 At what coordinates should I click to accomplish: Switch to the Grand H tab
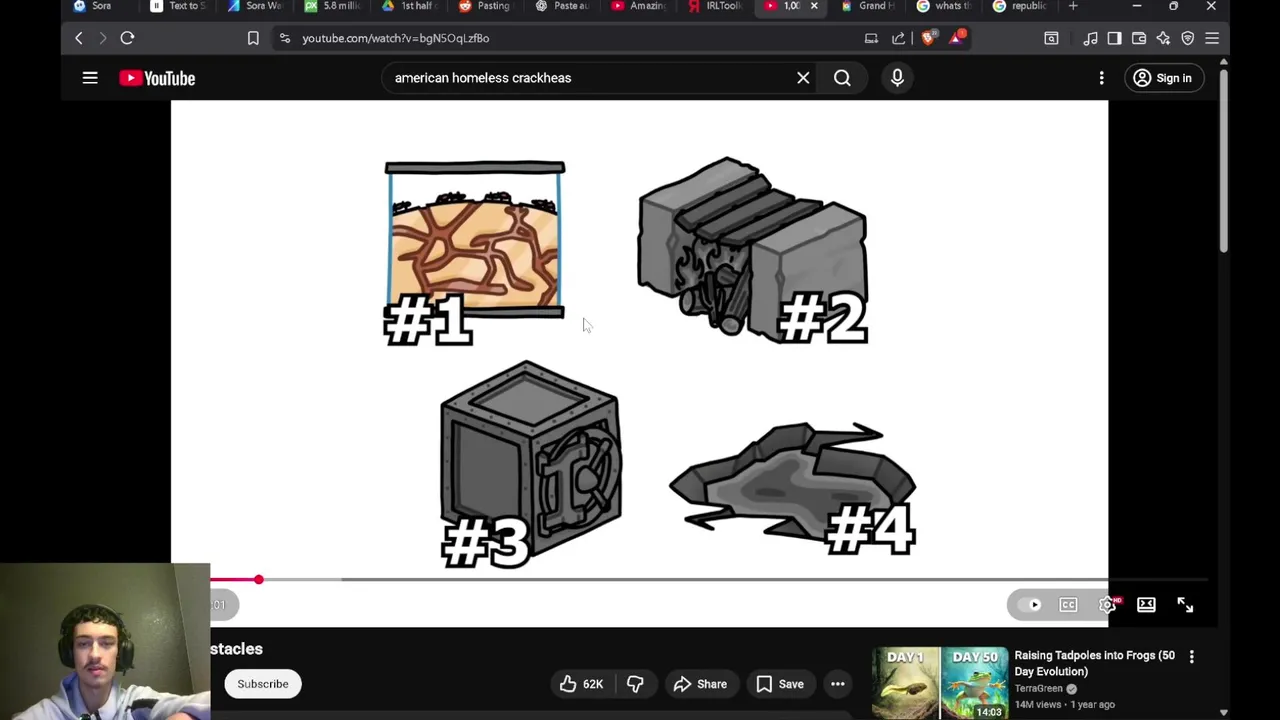click(x=869, y=6)
